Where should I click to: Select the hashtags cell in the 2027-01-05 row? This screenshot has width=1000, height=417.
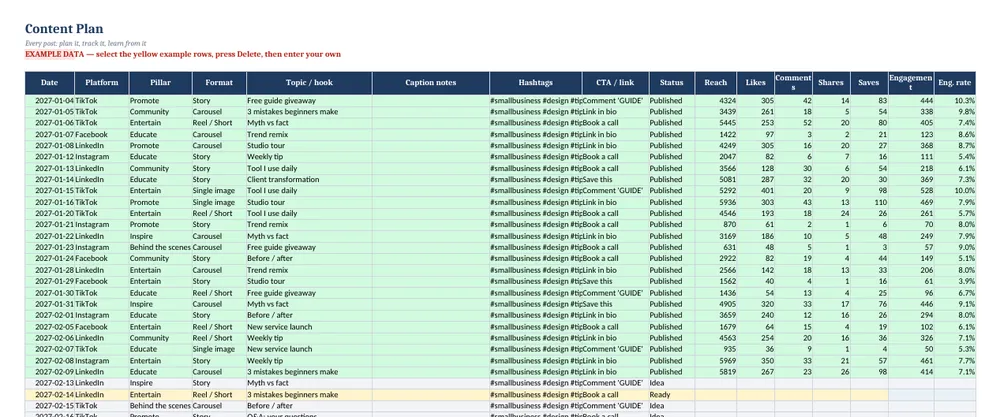[536, 112]
